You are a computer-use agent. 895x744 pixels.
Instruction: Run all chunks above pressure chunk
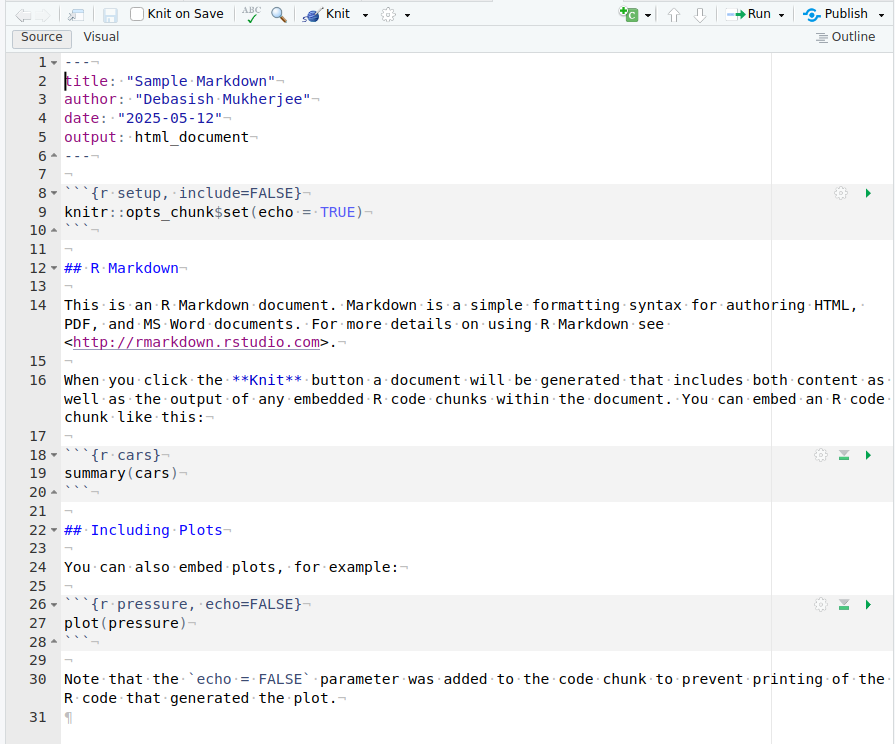844,605
